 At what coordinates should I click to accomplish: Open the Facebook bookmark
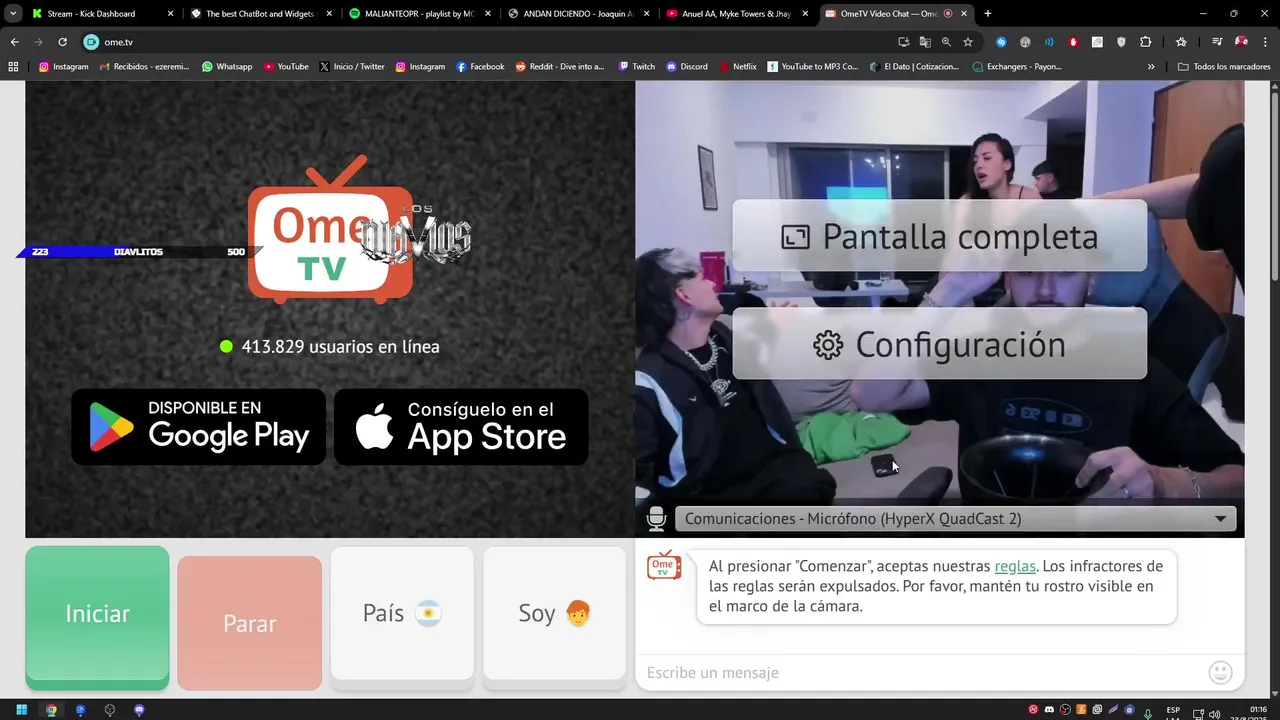480,67
